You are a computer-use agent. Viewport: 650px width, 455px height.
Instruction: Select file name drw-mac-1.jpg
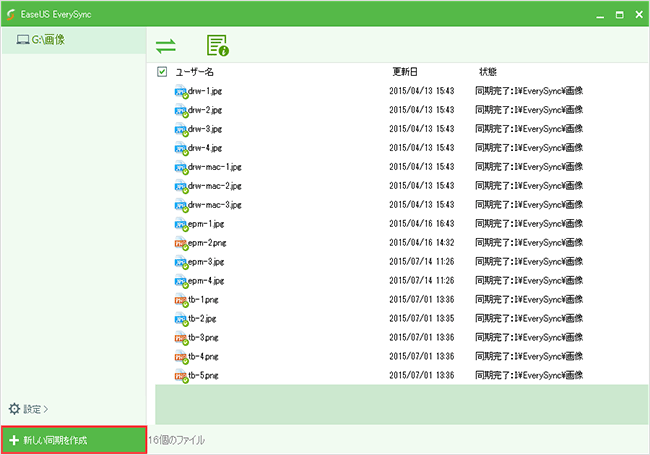pos(215,167)
